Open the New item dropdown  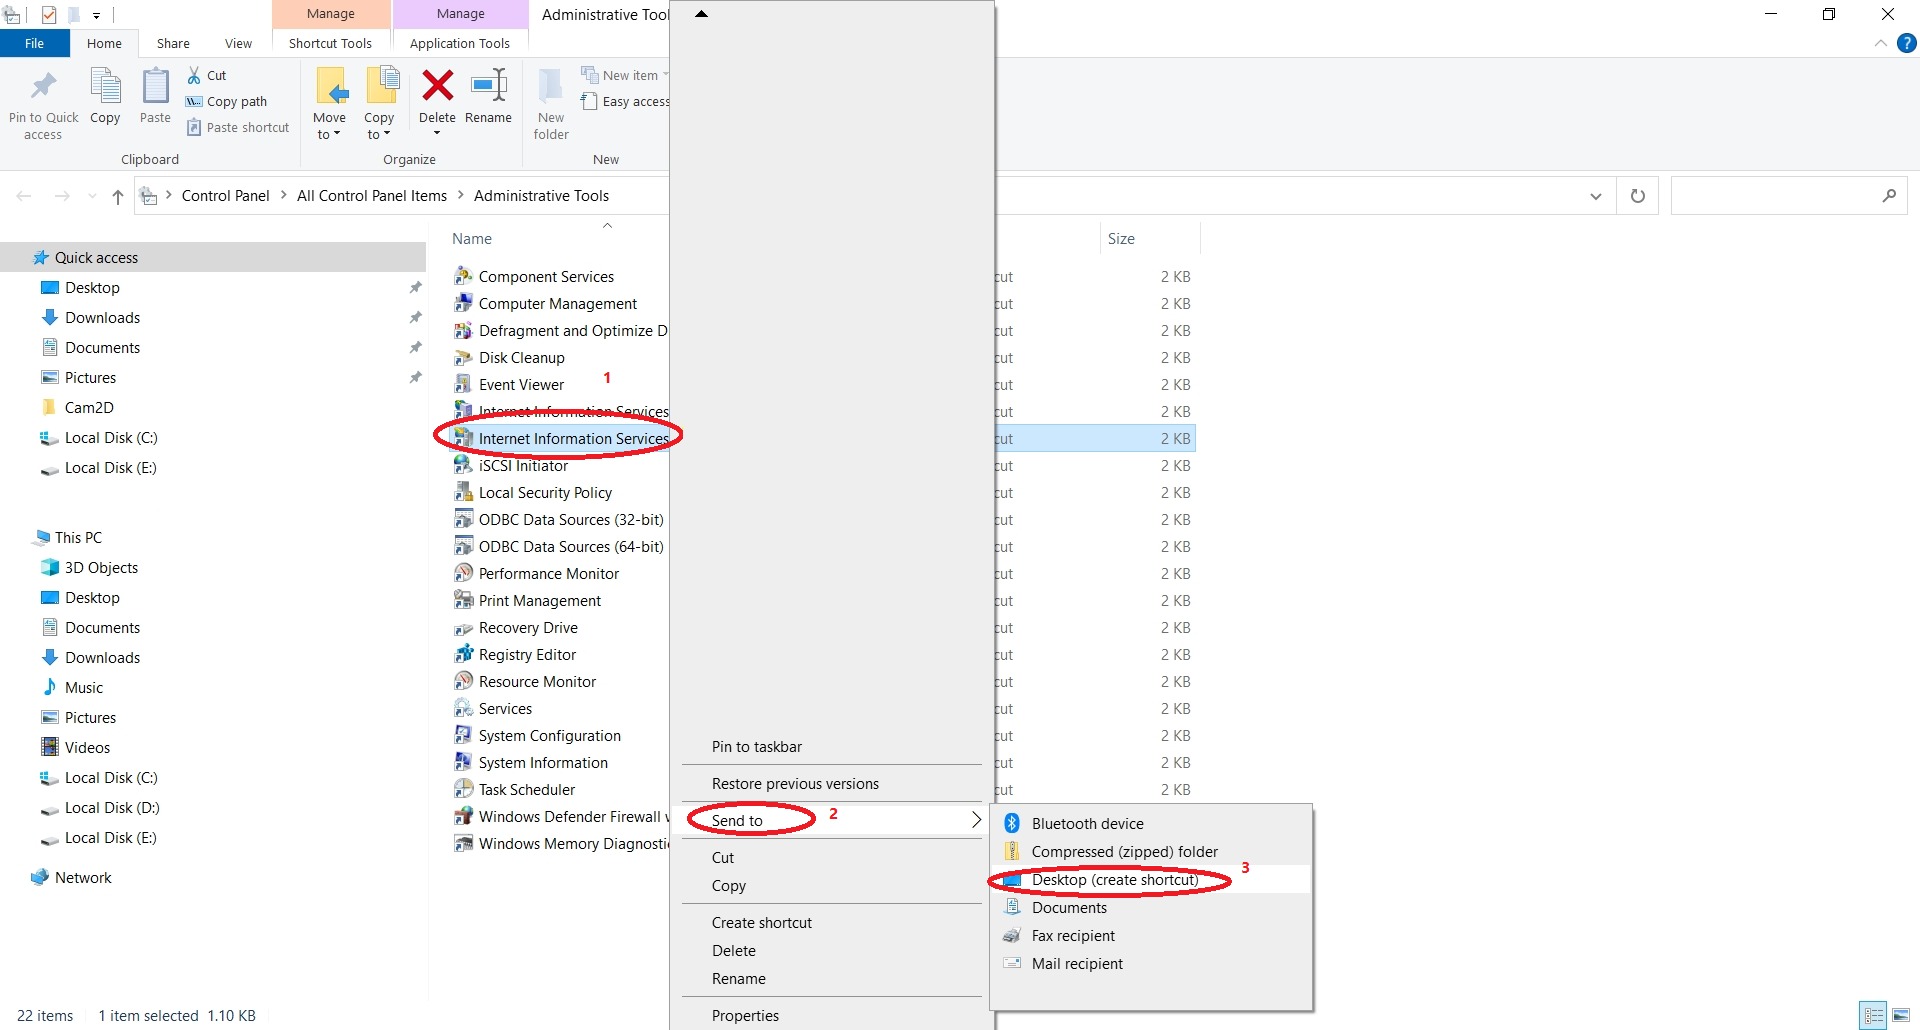(624, 75)
